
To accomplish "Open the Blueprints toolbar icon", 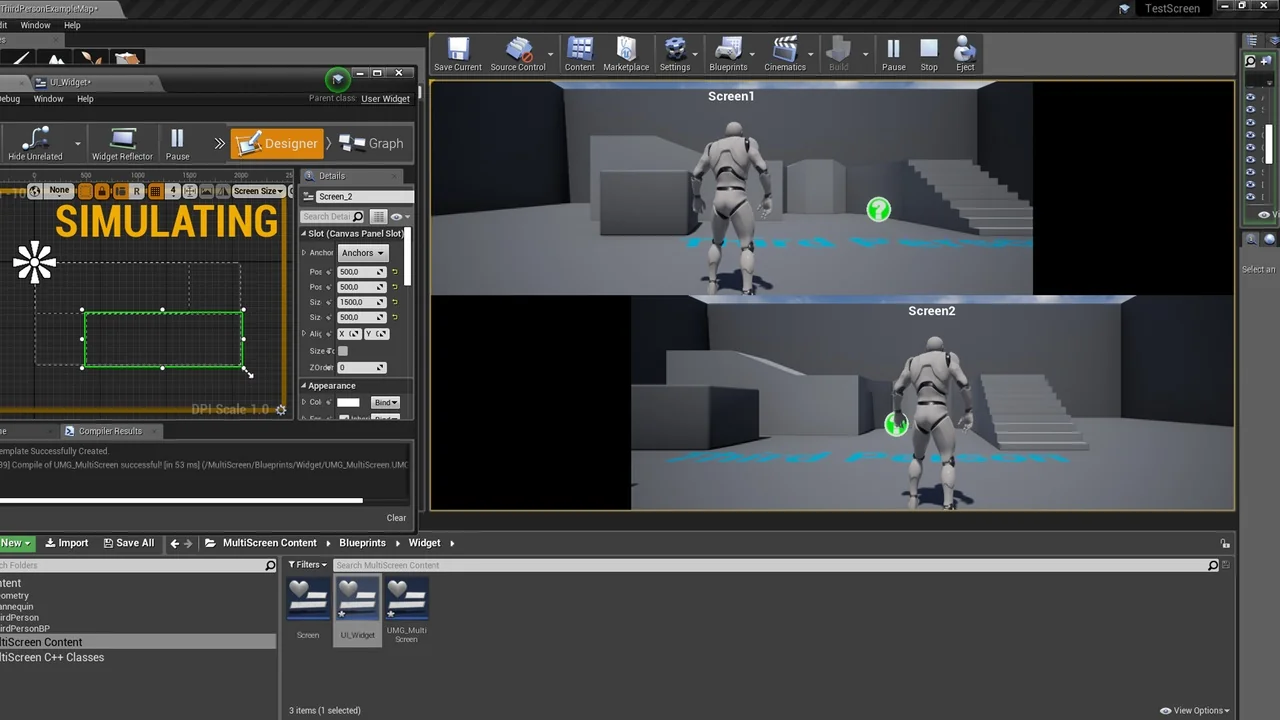I will coord(728,52).
